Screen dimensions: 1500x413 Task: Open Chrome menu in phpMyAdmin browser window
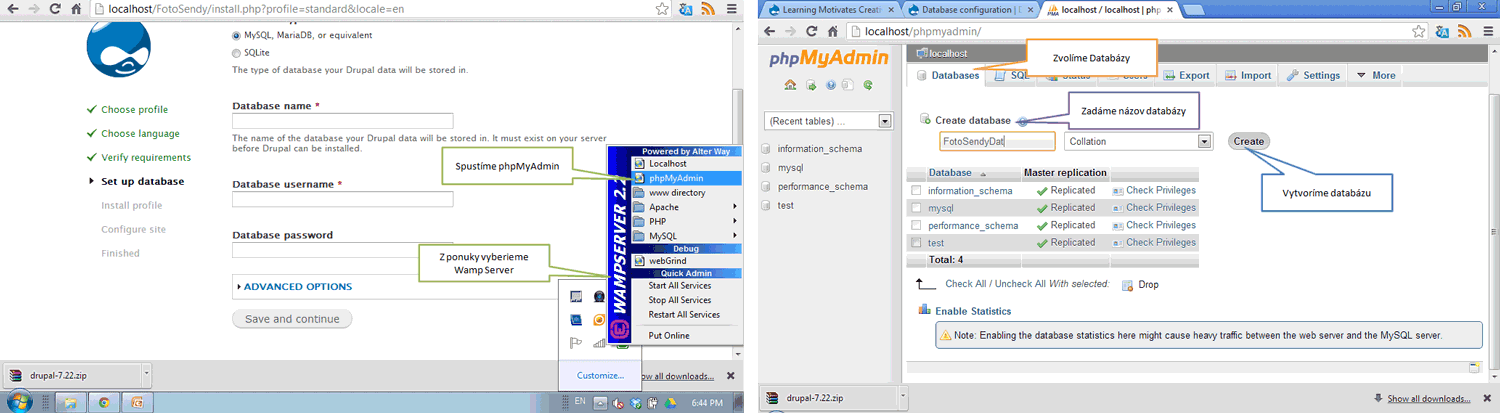1487,32
